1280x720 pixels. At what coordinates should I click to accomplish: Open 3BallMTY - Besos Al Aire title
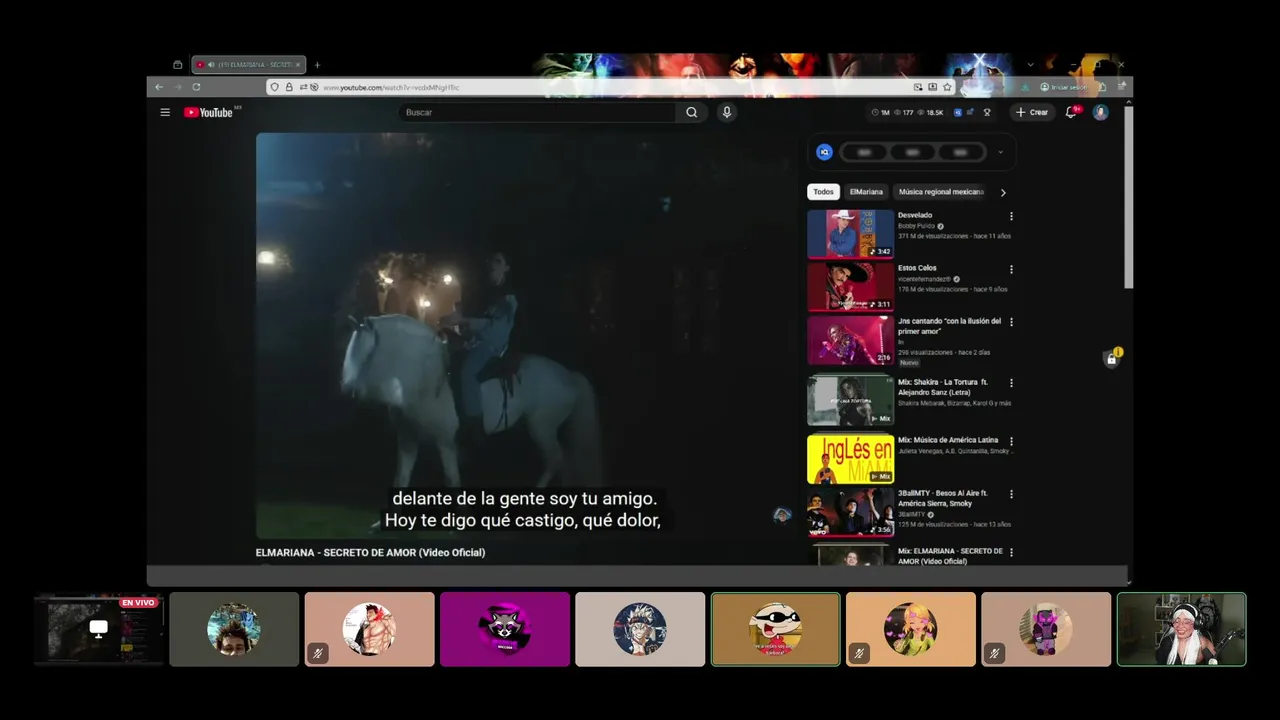click(x=942, y=498)
